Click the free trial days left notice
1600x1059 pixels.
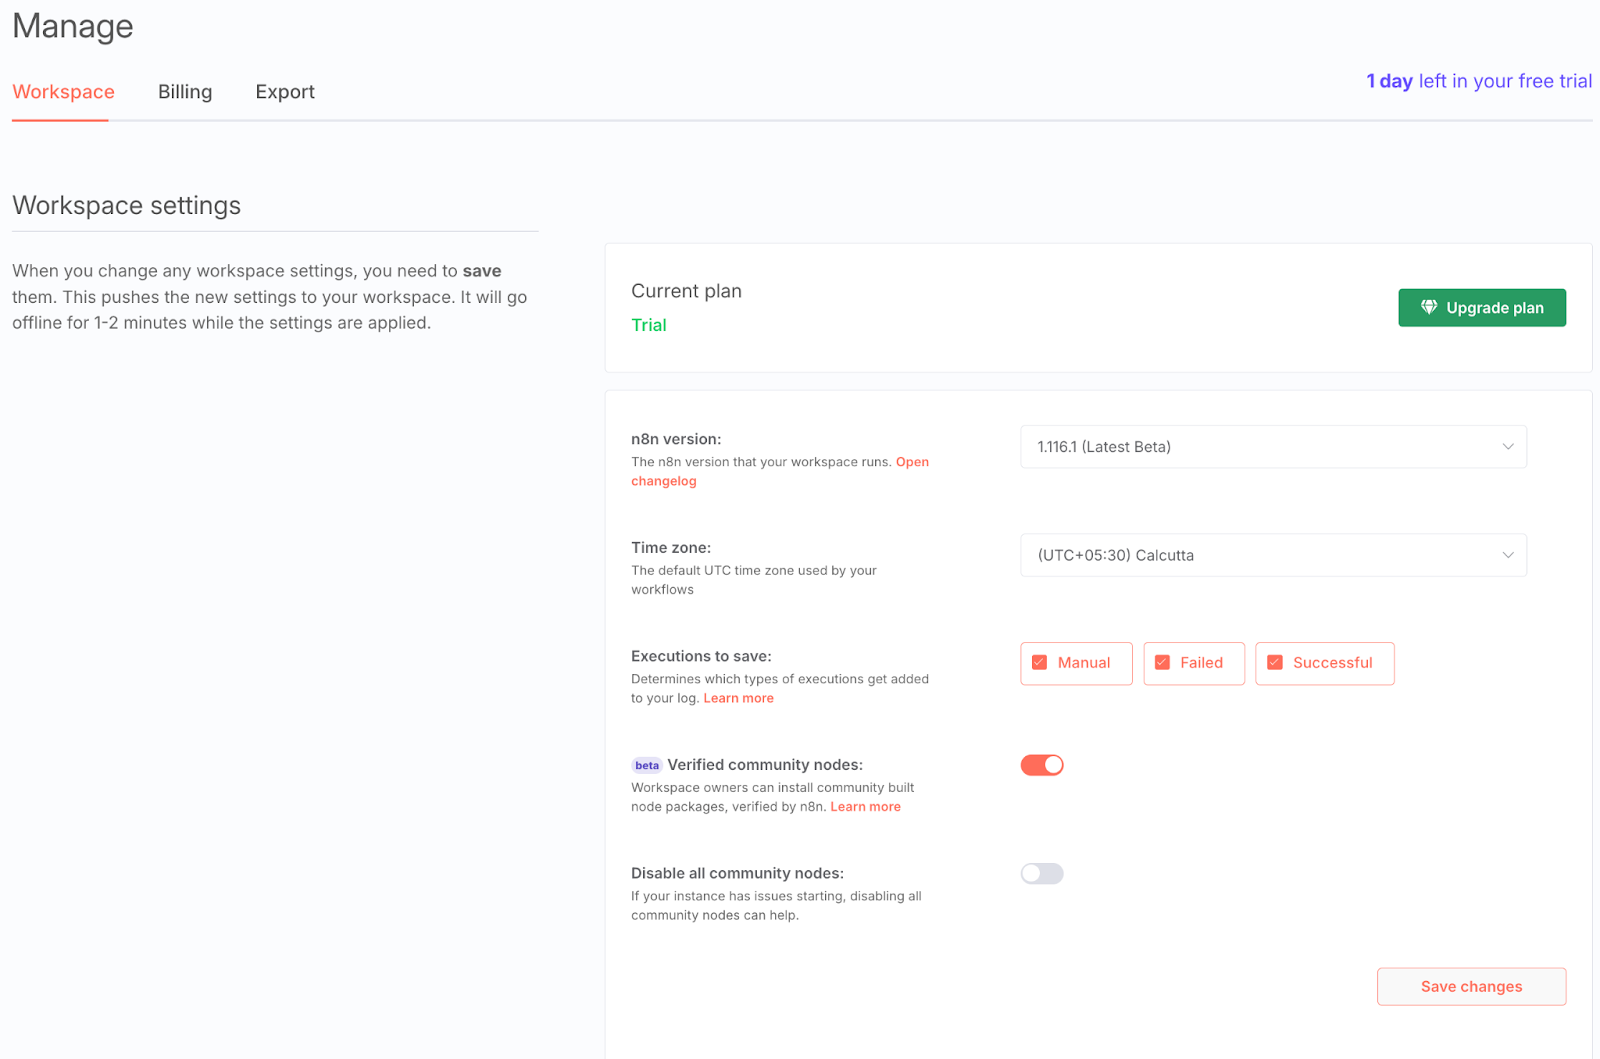(1478, 82)
